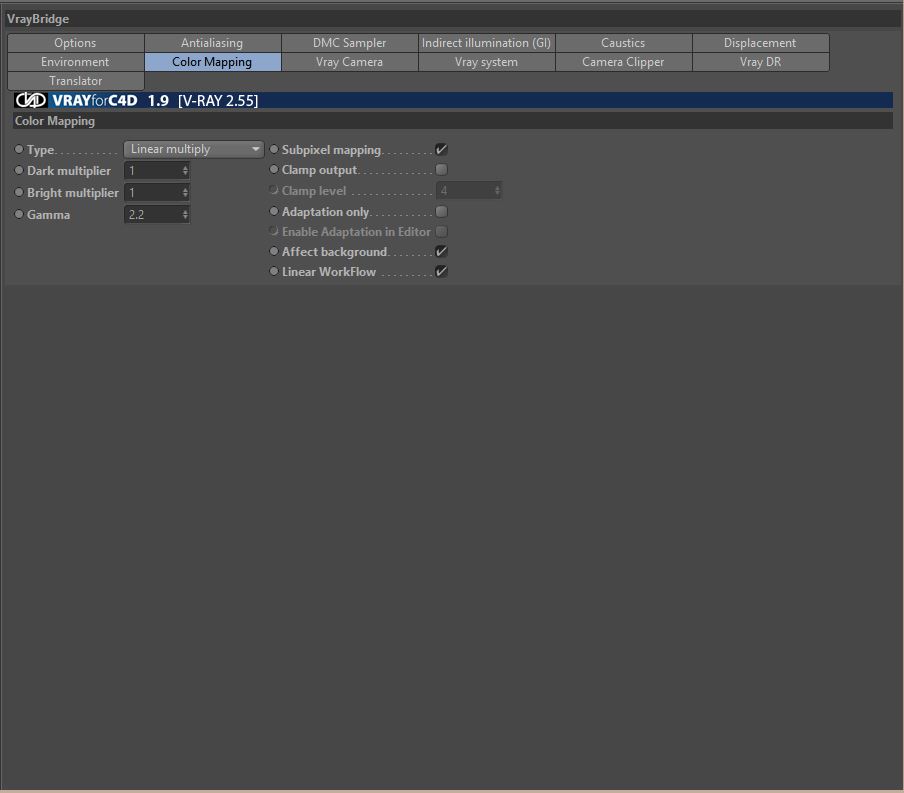Image resolution: width=904 pixels, height=793 pixels.
Task: Click the VRAYforC4D logo icon
Action: click(x=31, y=100)
